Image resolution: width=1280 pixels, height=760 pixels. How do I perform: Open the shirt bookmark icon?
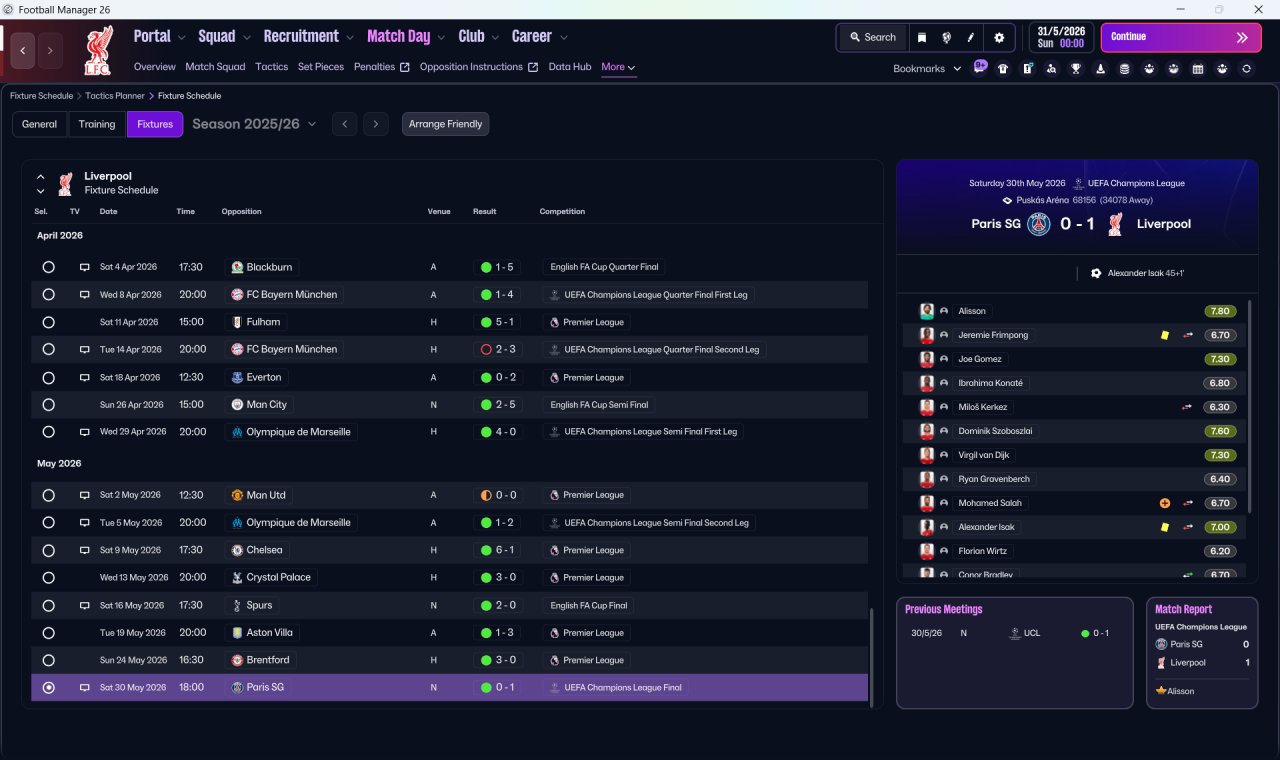coord(1003,69)
